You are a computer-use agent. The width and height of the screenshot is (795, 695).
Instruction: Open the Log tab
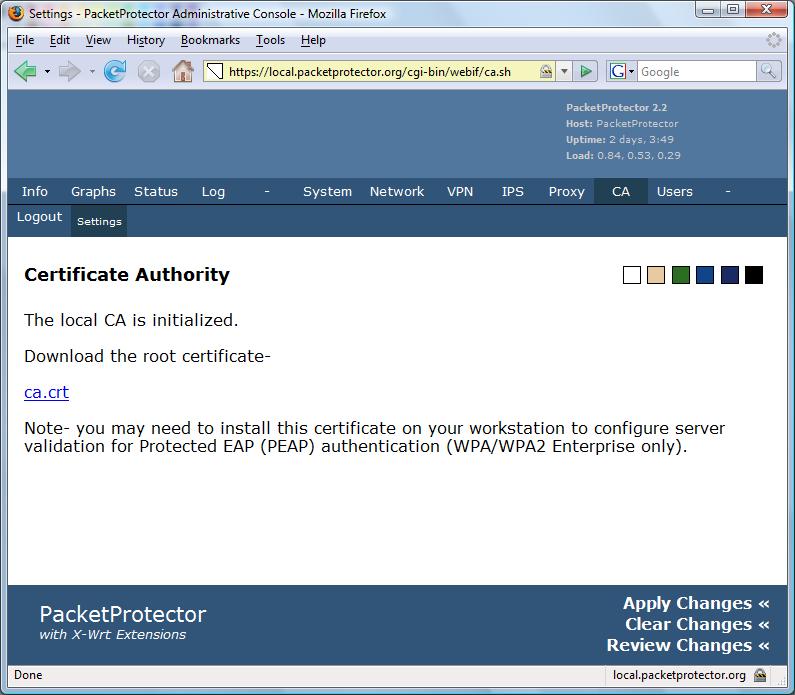coord(213,192)
